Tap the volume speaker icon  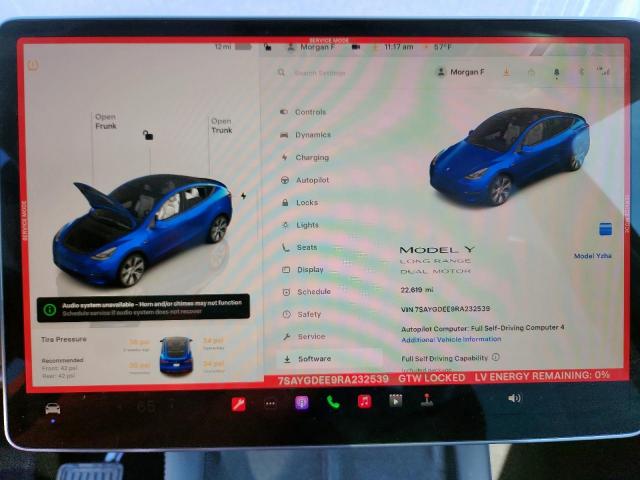tap(514, 398)
